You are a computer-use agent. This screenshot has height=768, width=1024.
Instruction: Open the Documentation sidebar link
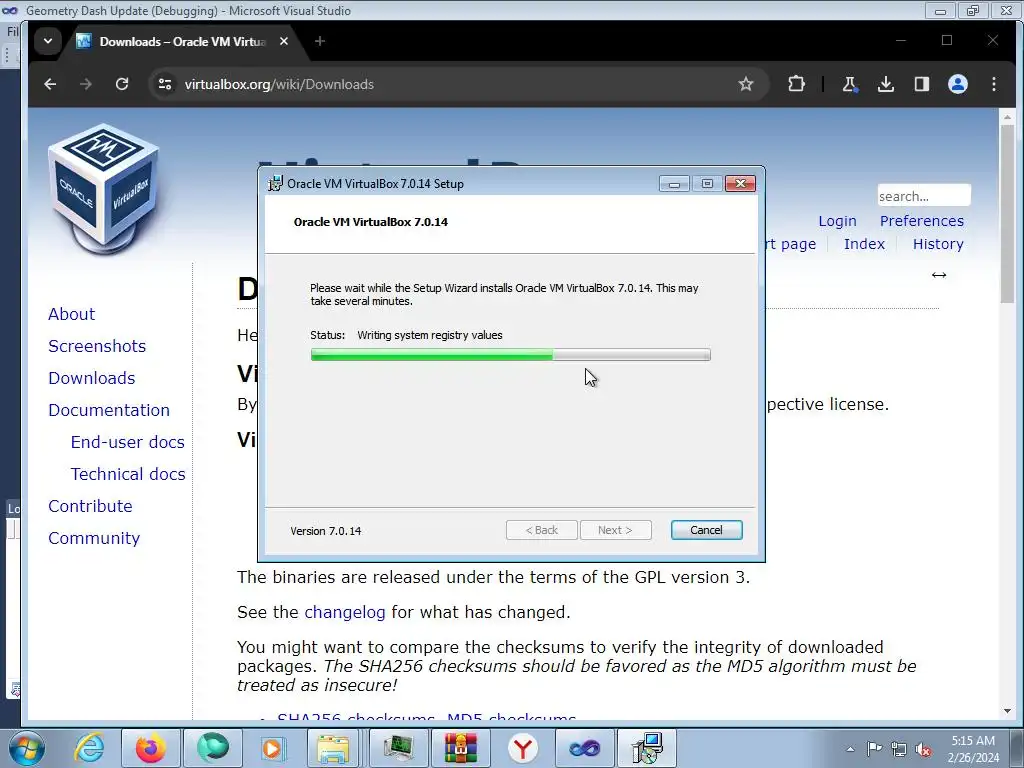pyautogui.click(x=109, y=410)
